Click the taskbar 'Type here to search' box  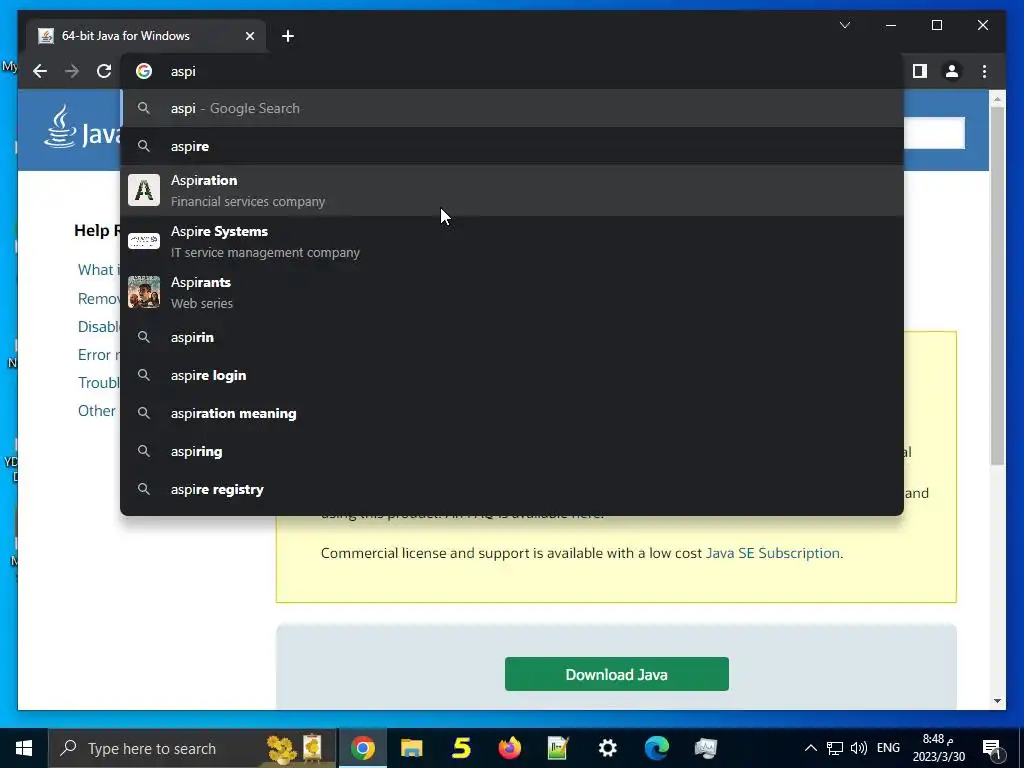coord(193,748)
